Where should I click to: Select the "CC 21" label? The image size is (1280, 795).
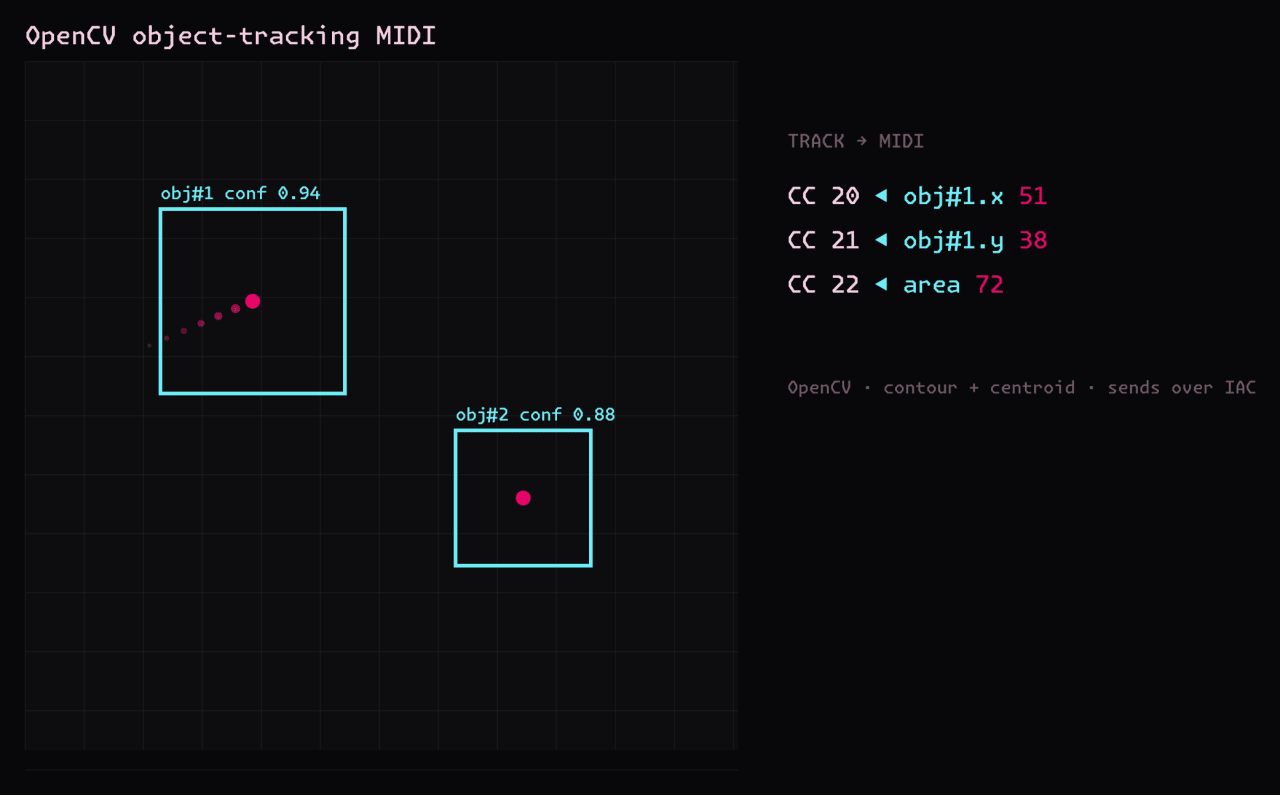pyautogui.click(x=824, y=240)
